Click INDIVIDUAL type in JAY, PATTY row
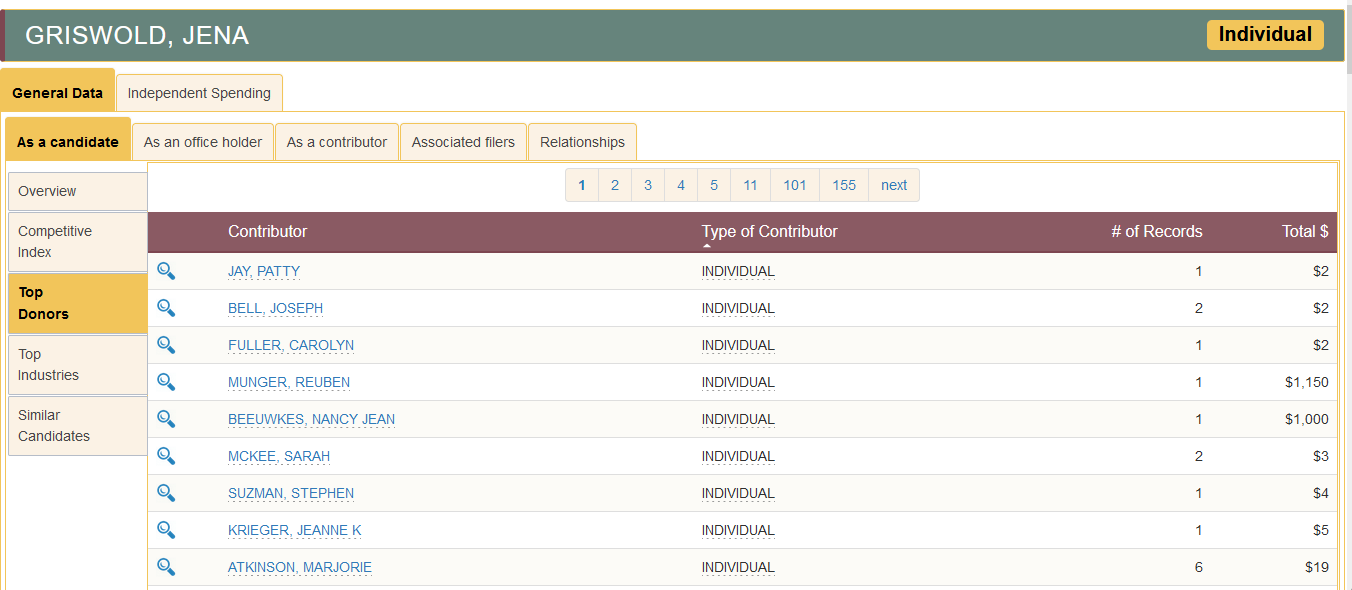 point(738,271)
